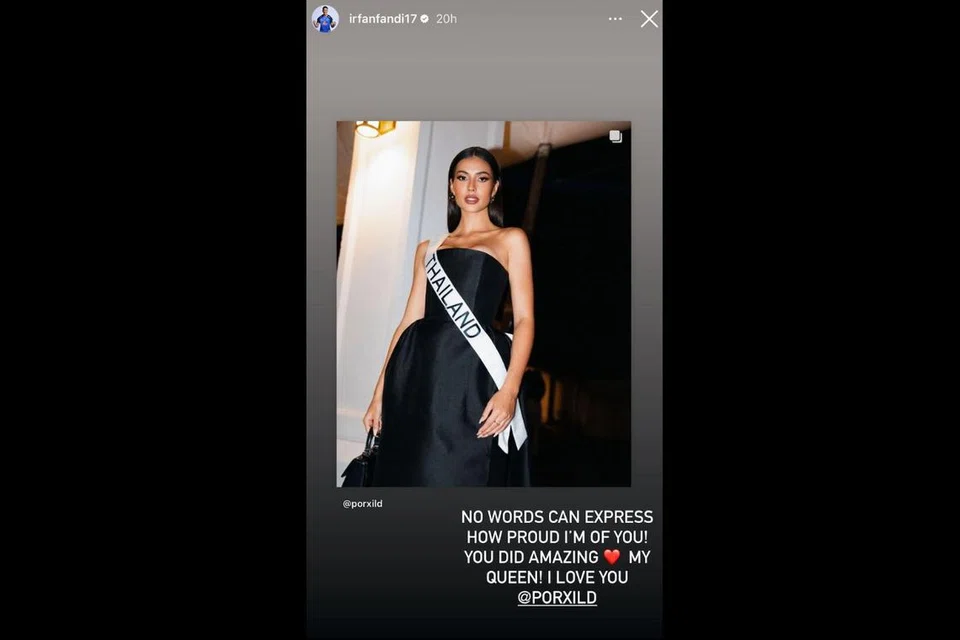Close the story with the X icon
The height and width of the screenshot is (640, 960).
click(649, 19)
